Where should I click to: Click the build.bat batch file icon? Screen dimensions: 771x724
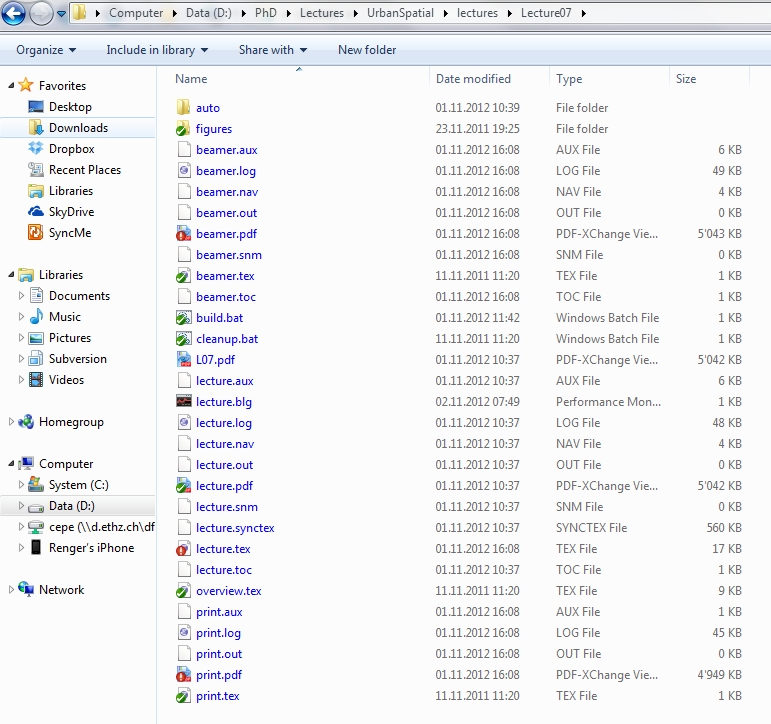click(x=183, y=317)
